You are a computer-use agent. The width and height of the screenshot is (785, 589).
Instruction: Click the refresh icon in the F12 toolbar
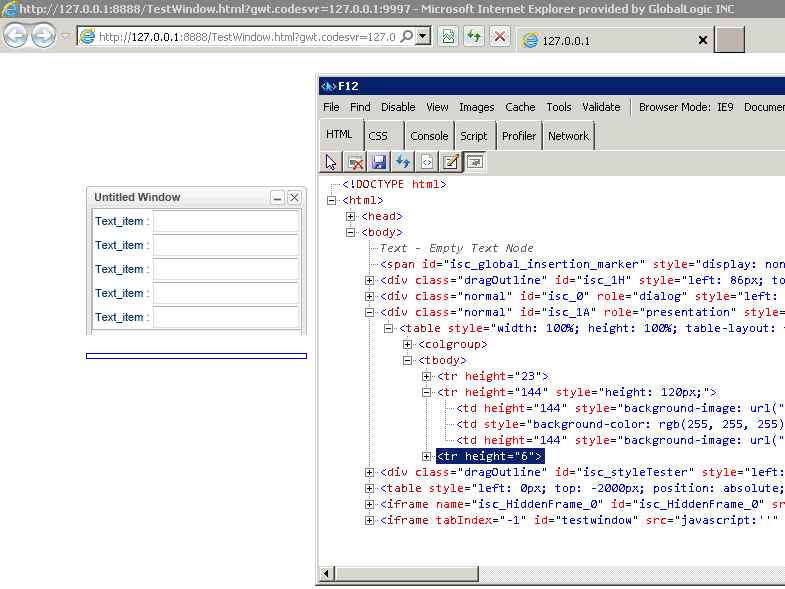(403, 162)
